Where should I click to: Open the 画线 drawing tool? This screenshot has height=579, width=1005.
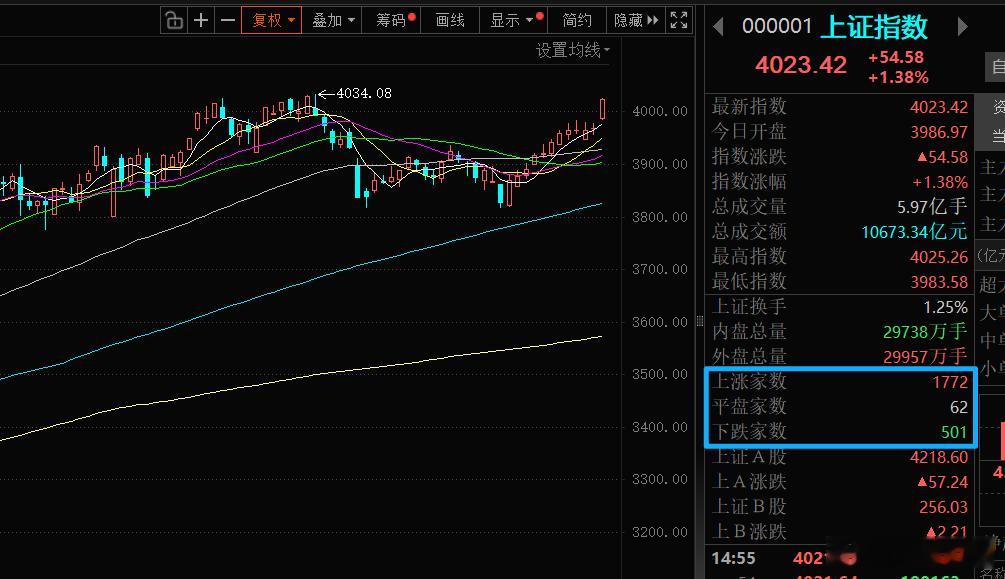pos(450,19)
